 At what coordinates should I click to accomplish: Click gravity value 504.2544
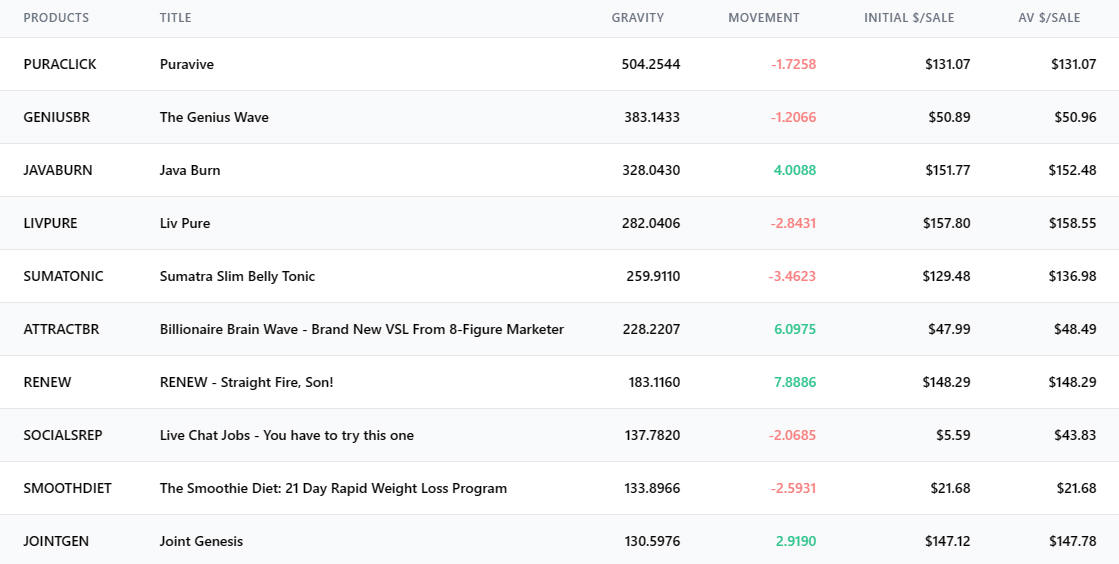(x=651, y=64)
